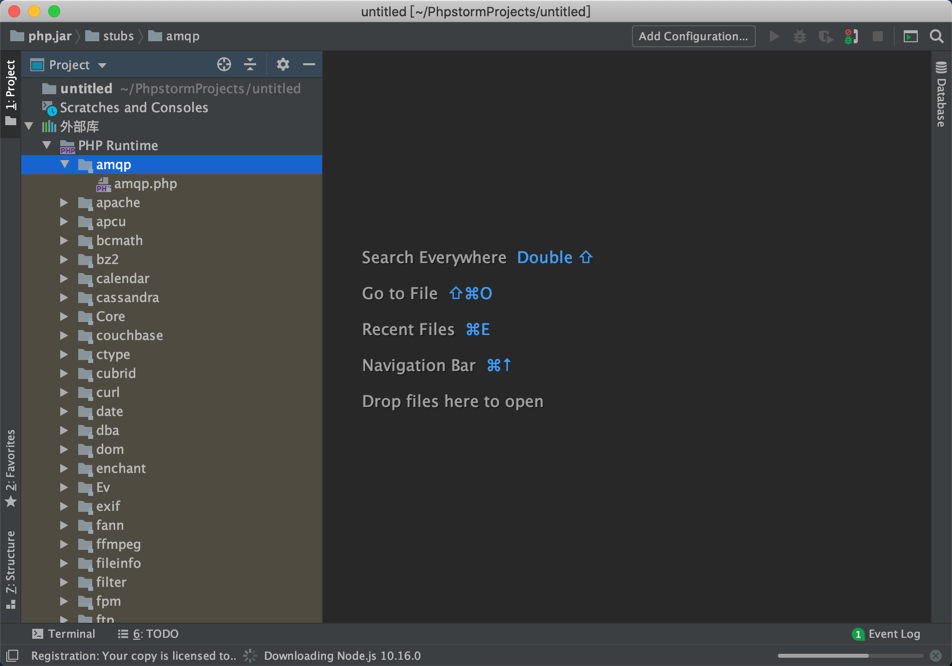Screen dimensions: 952x666
Task: Switch to the 2: Favorites tab
Action: pos(10,467)
